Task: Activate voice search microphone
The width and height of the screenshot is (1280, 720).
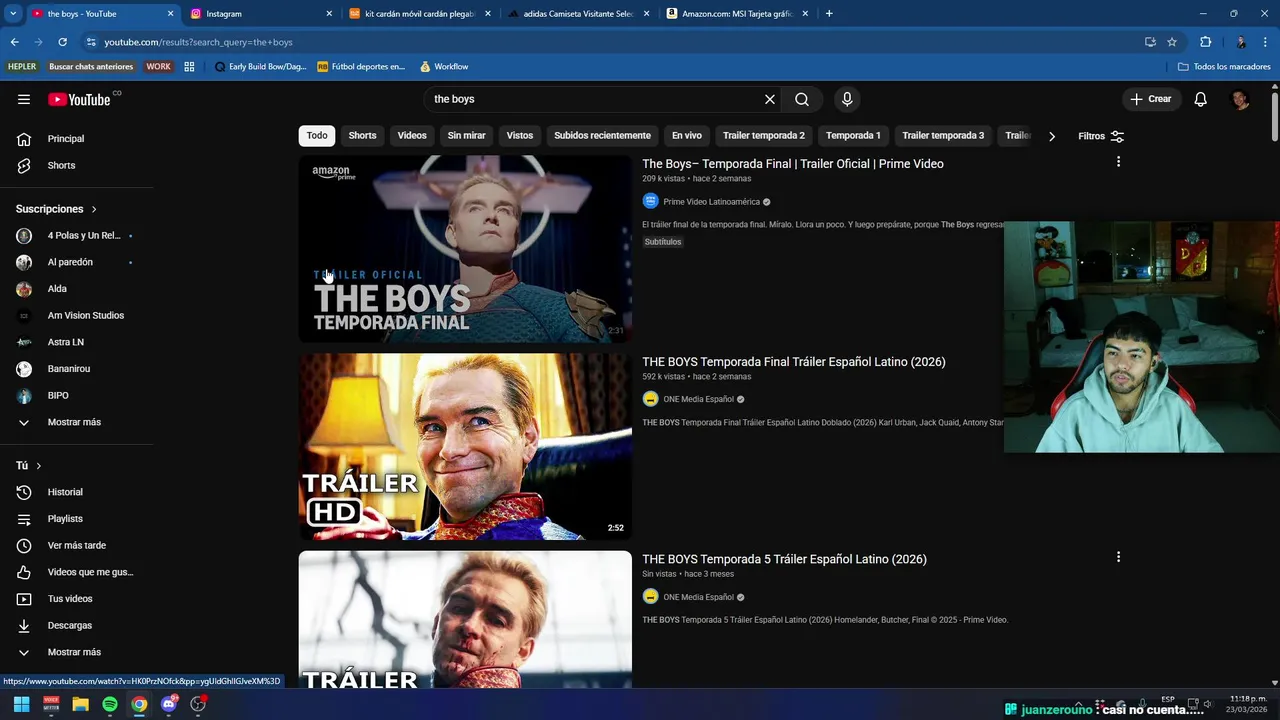Action: (x=847, y=99)
